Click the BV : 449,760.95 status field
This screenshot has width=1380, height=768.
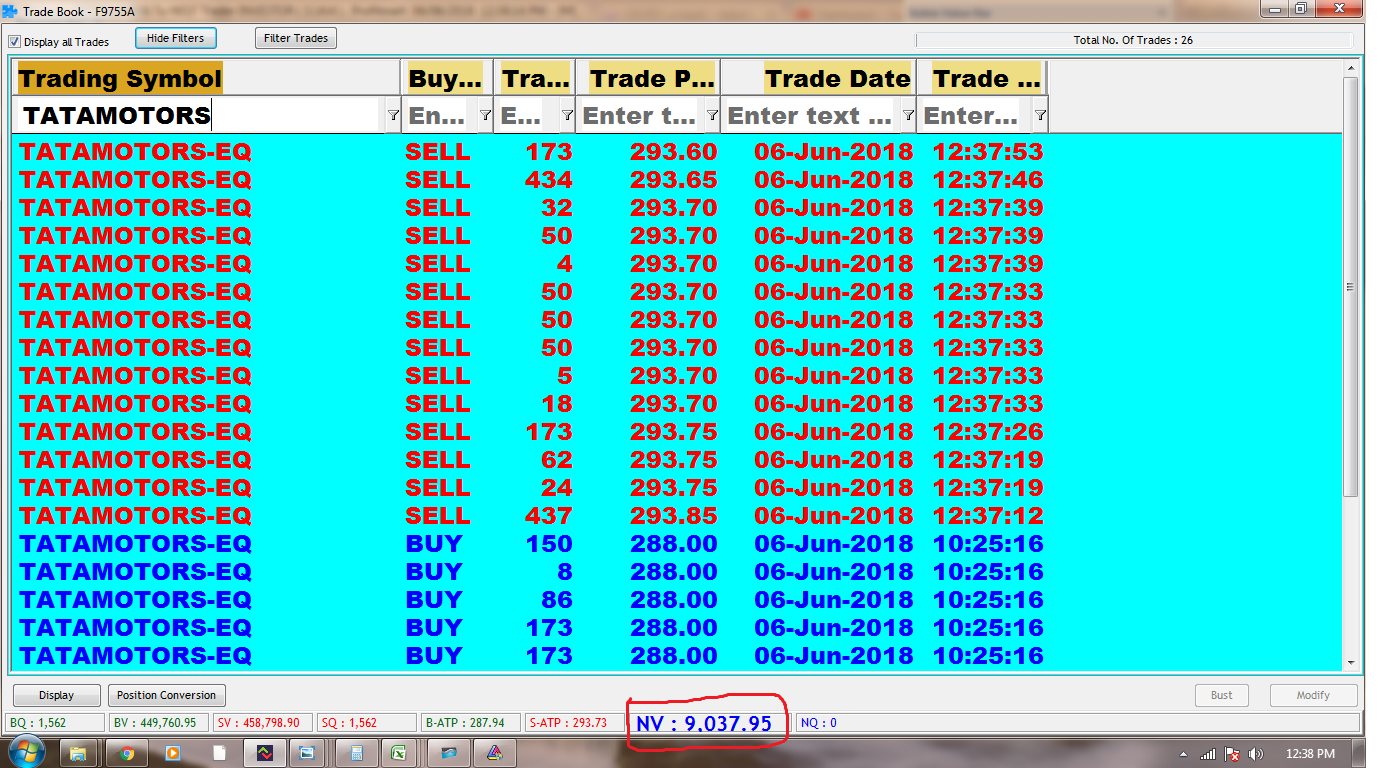[158, 722]
